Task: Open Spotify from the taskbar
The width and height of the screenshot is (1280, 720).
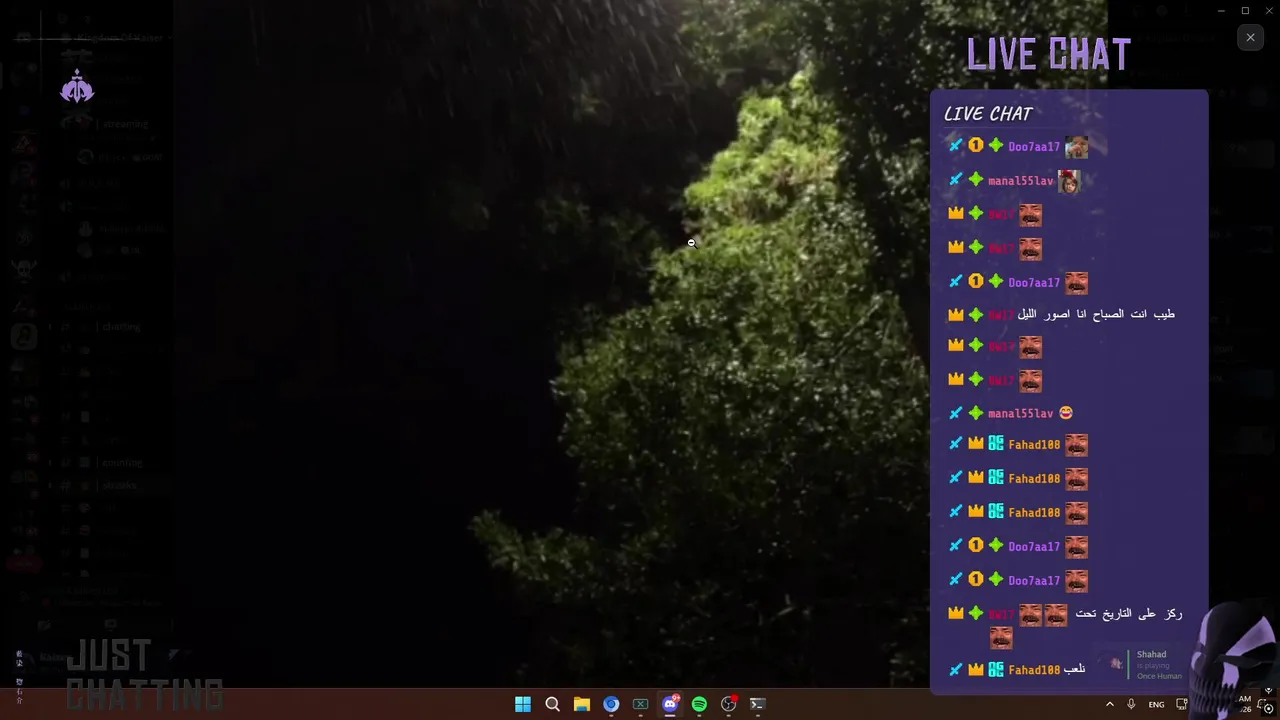Action: point(699,704)
